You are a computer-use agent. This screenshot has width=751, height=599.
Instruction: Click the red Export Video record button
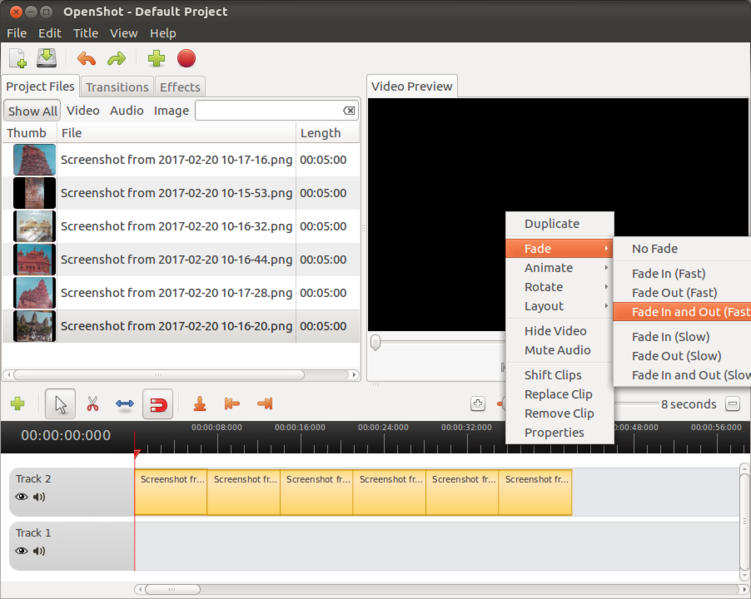(x=186, y=58)
